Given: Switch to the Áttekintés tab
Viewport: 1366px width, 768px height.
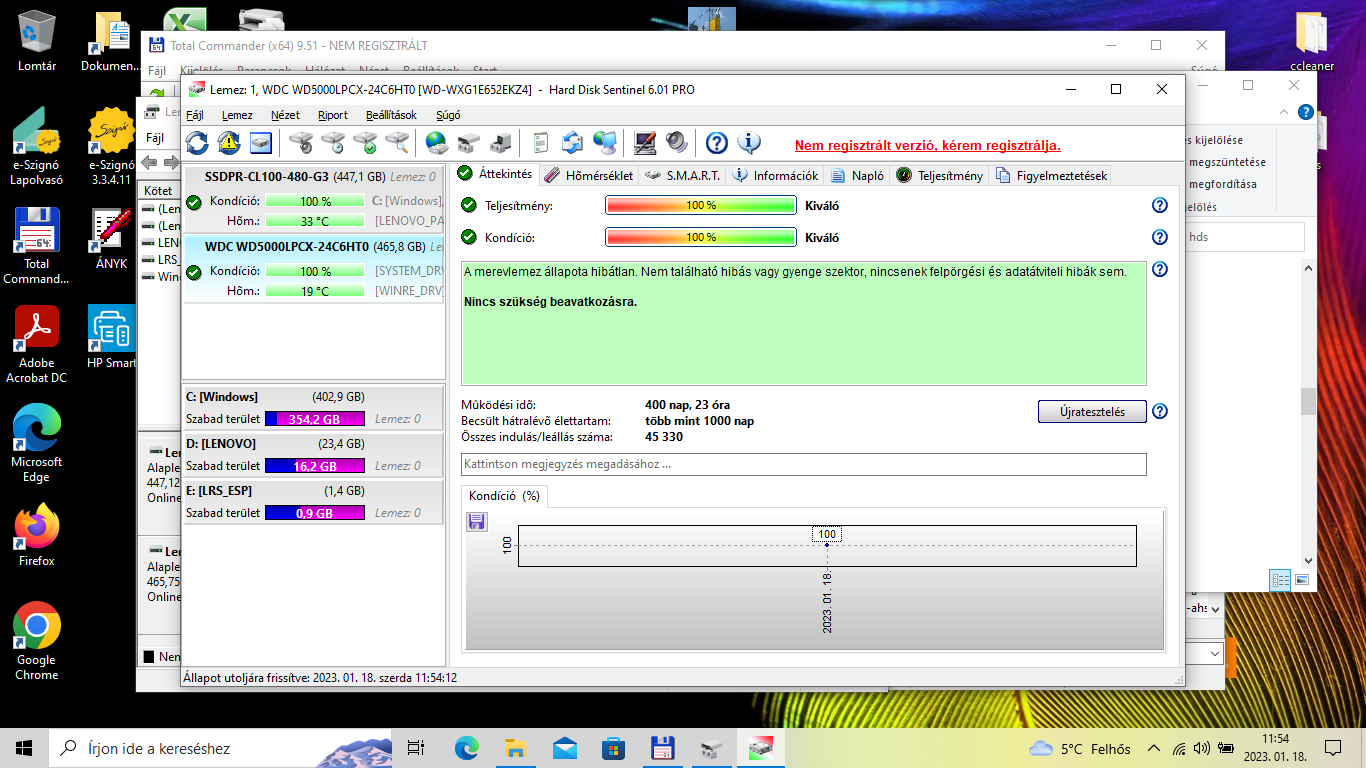Looking at the screenshot, I should pos(495,174).
